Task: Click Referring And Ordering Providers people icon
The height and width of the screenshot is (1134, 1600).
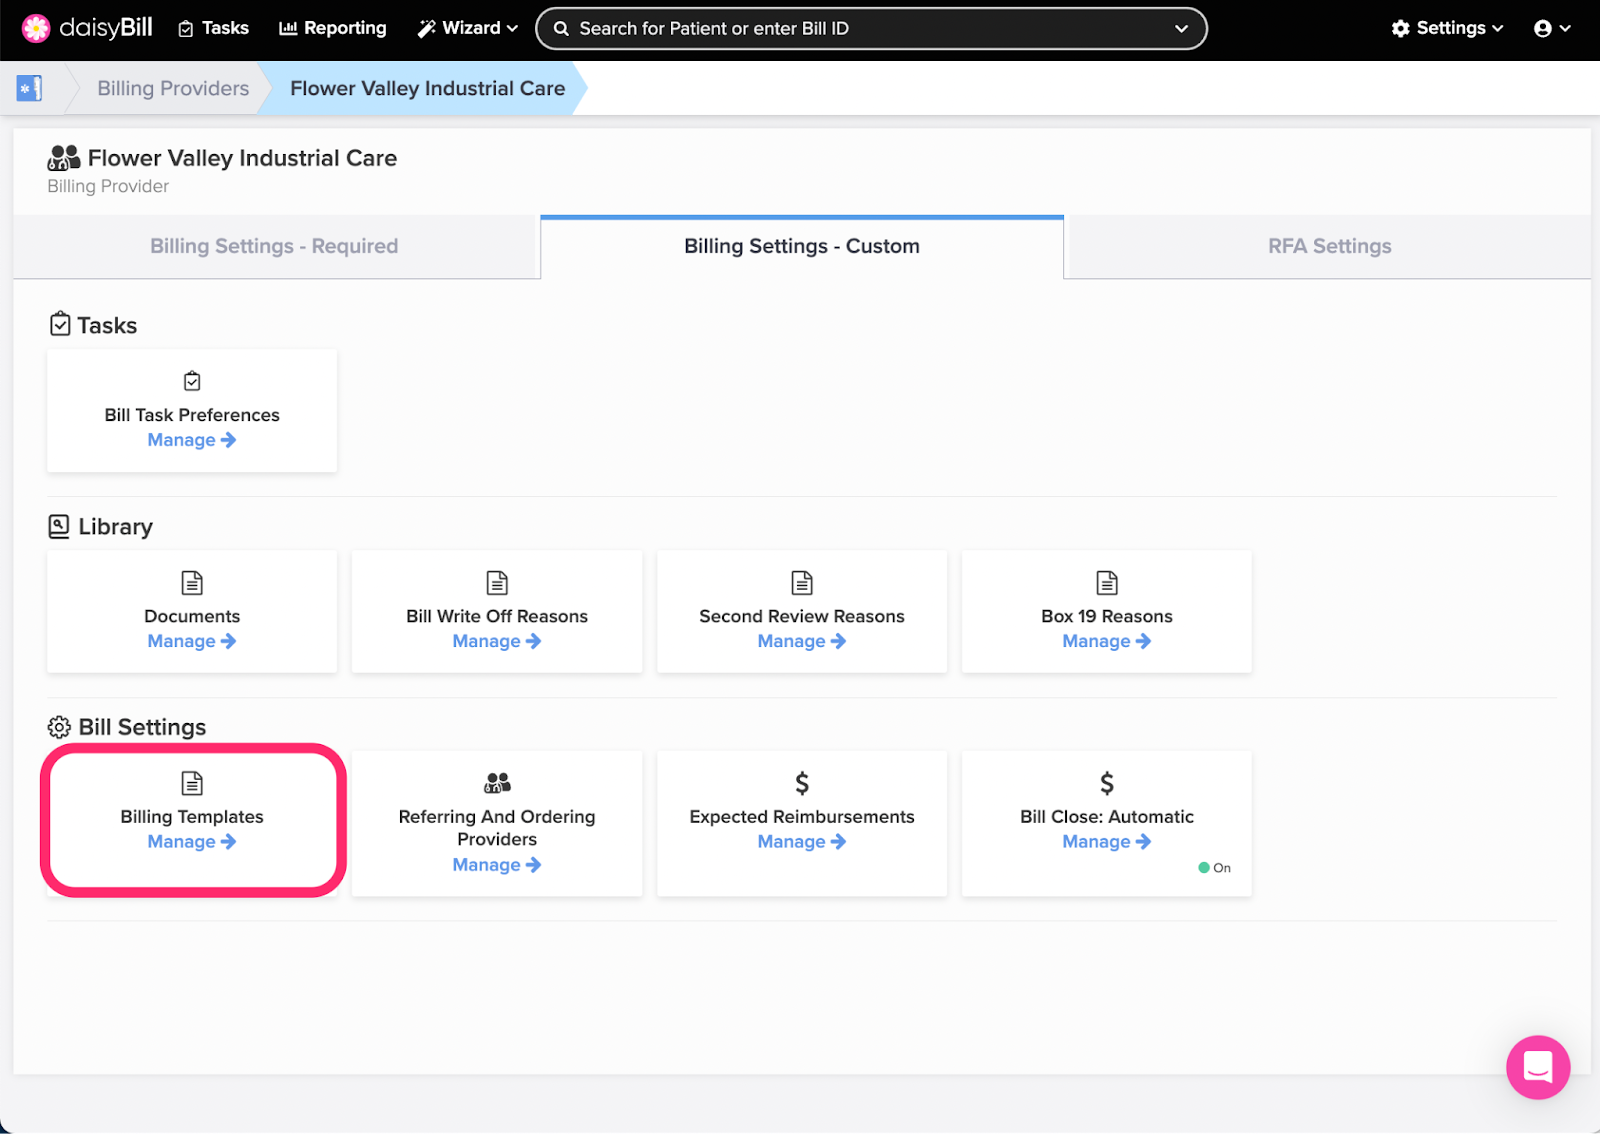Action: [x=497, y=783]
